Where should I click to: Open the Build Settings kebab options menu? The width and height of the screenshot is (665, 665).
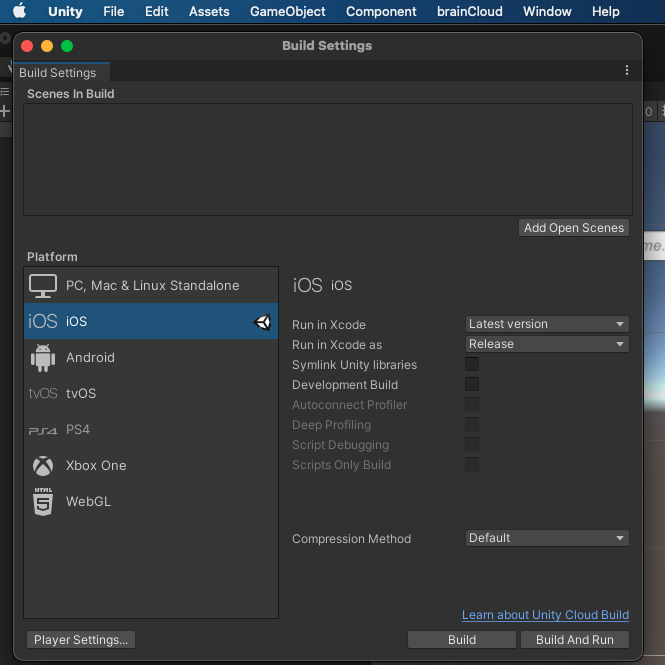pyautogui.click(x=626, y=70)
